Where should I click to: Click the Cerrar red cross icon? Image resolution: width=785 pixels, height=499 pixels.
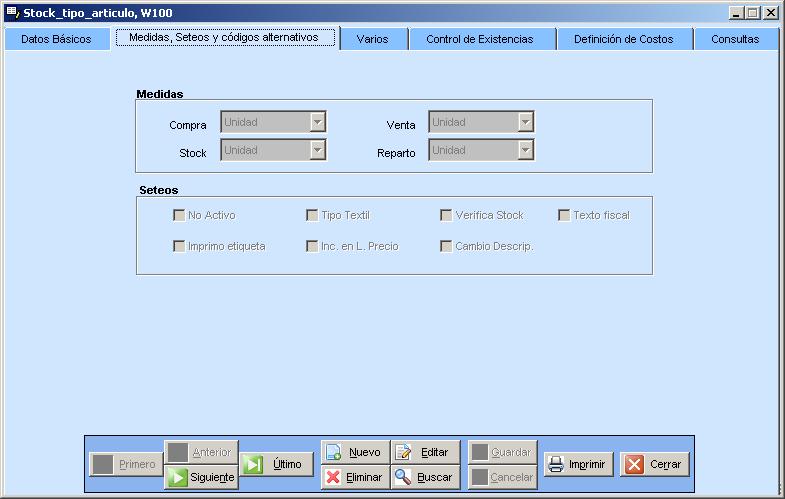pyautogui.click(x=635, y=464)
